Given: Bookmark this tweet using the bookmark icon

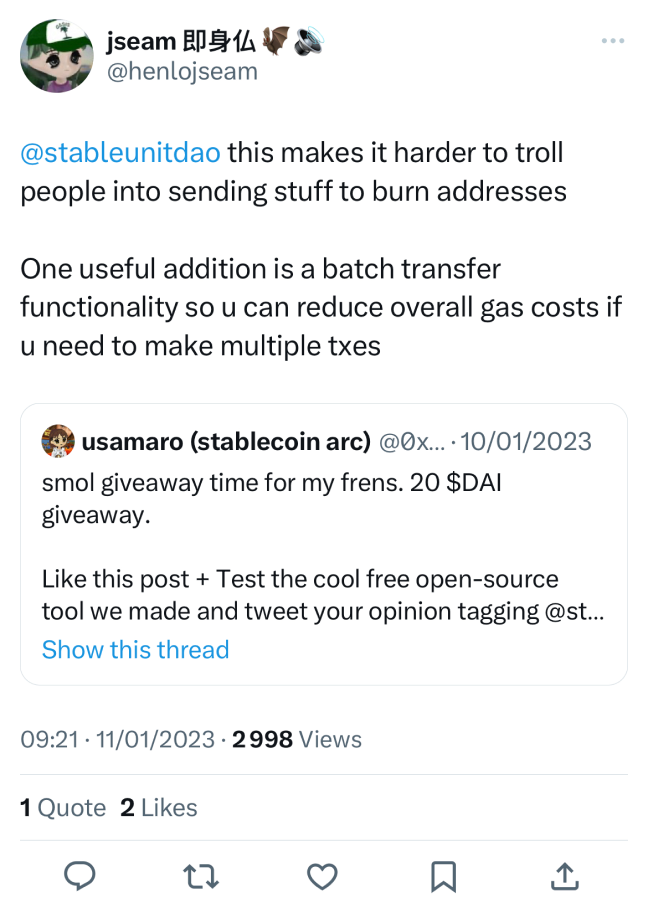Looking at the screenshot, I should pos(444,877).
